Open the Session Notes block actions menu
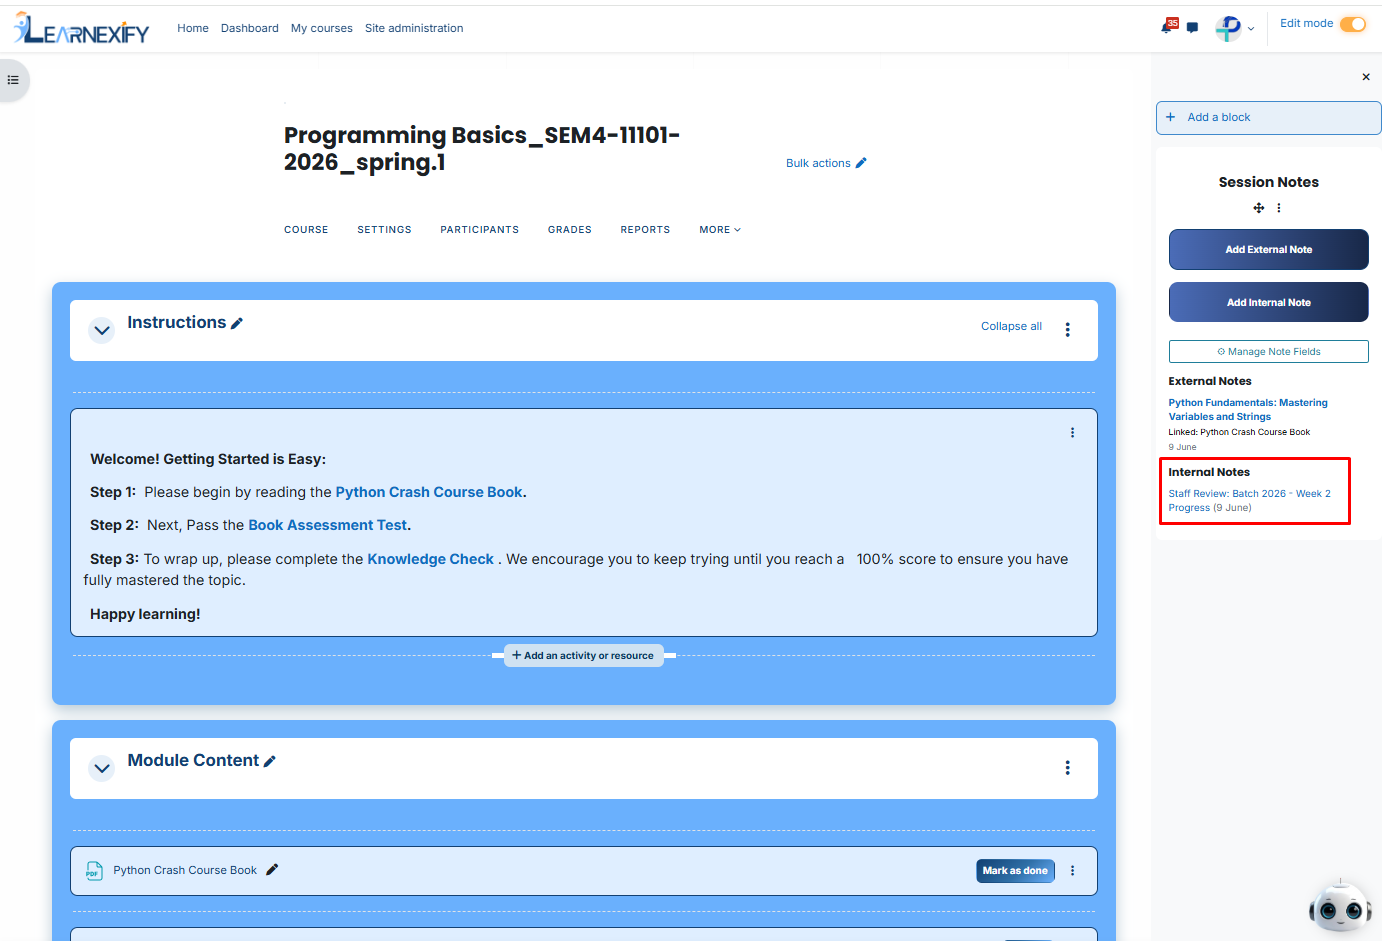The width and height of the screenshot is (1382, 941). pos(1279,208)
